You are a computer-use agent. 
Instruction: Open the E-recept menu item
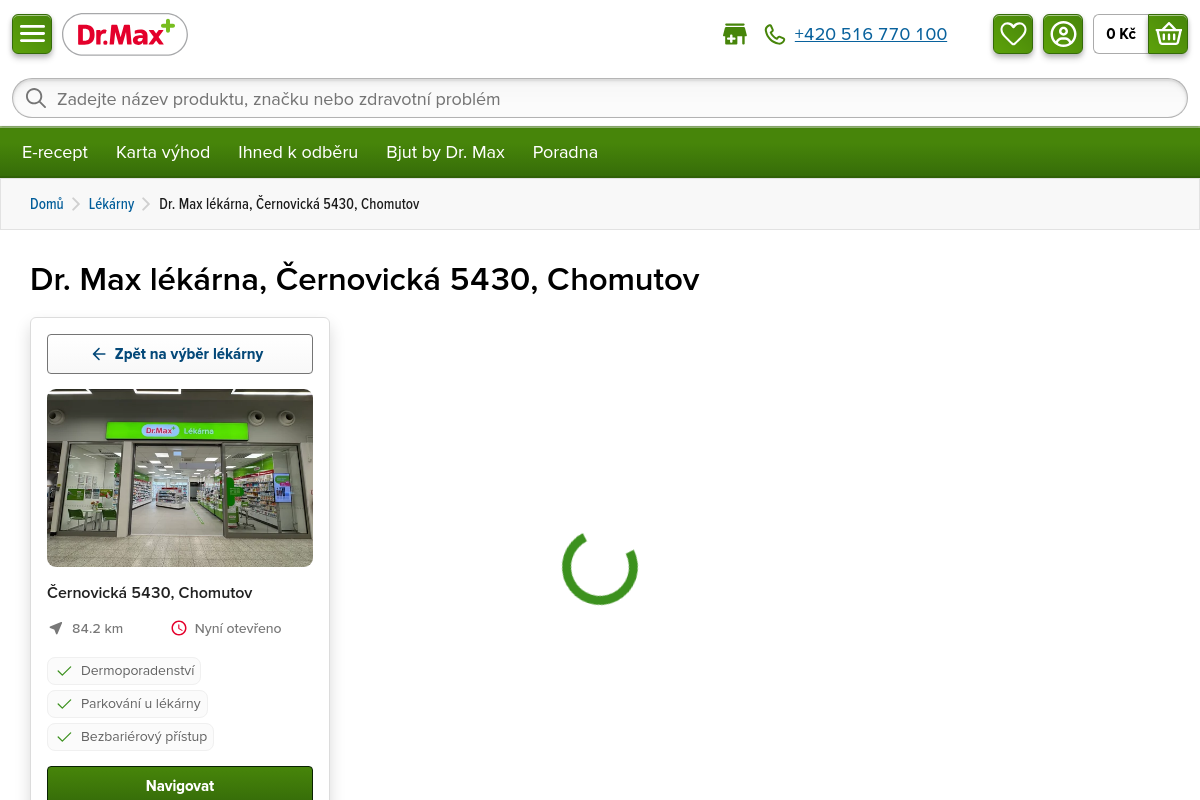coord(55,152)
